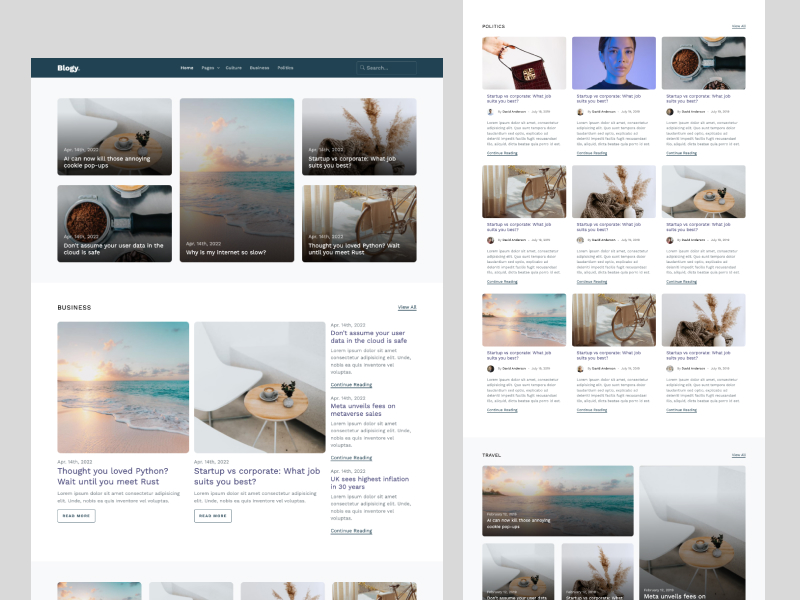Open the coffee portafilter thumbnail in Politics

click(704, 63)
